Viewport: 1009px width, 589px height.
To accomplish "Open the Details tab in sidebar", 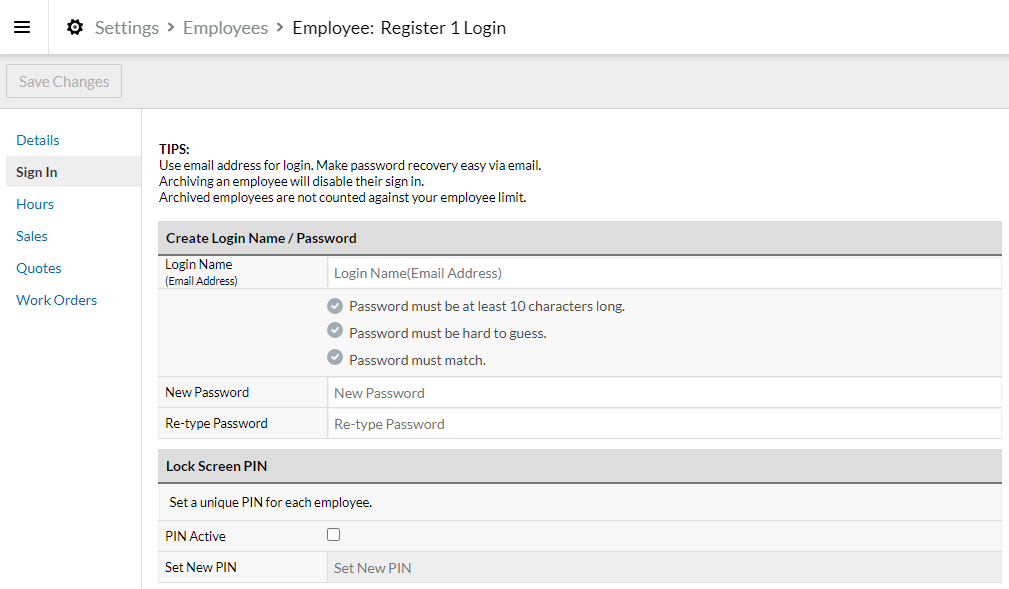I will click(38, 140).
